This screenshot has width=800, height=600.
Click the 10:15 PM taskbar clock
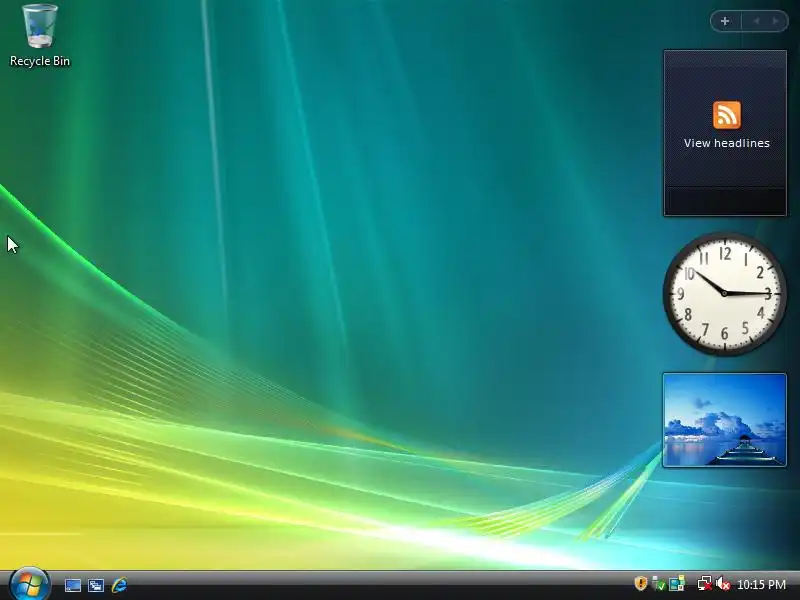761,584
